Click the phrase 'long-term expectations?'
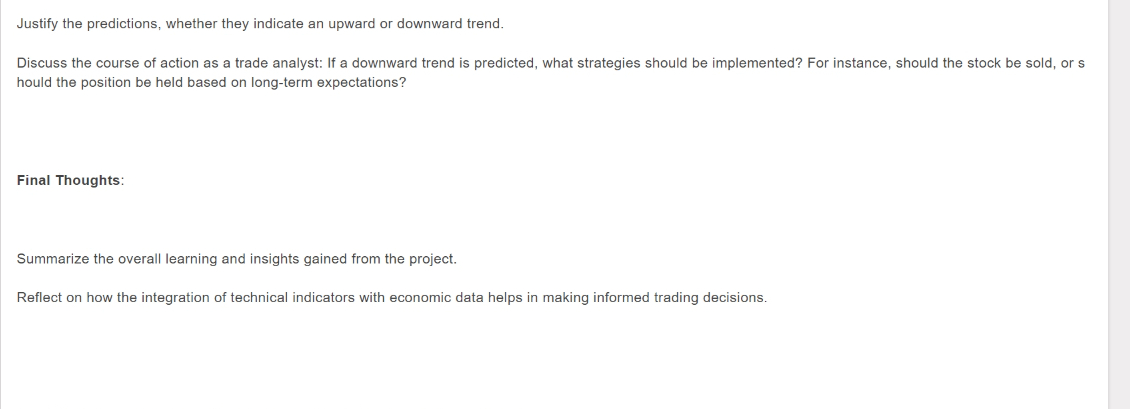This screenshot has height=409, width=1130. (328, 83)
